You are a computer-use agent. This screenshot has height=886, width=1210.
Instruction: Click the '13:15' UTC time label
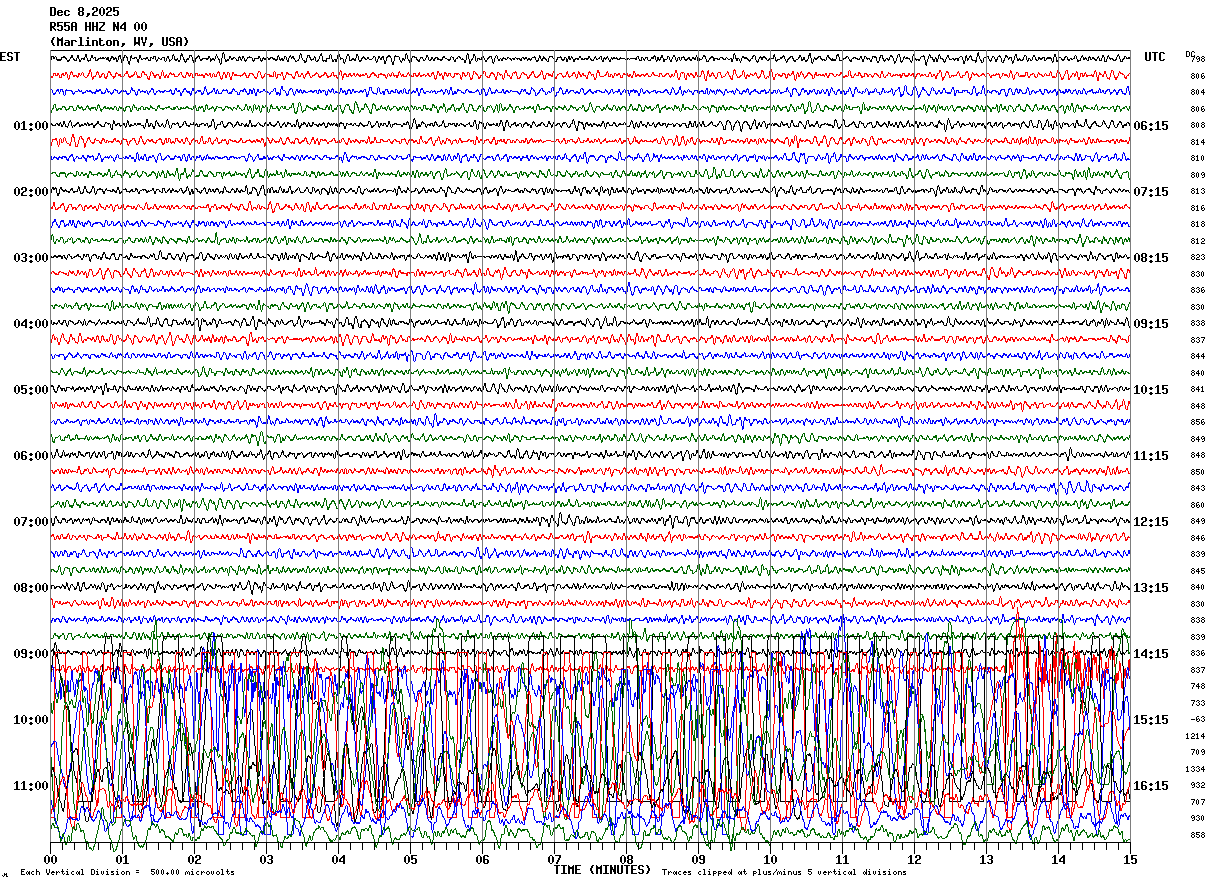coord(1150,588)
